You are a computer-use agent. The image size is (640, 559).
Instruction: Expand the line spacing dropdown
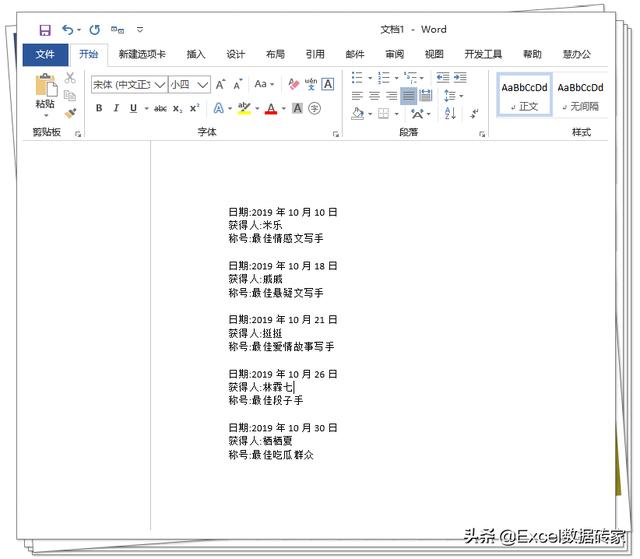click(x=459, y=97)
